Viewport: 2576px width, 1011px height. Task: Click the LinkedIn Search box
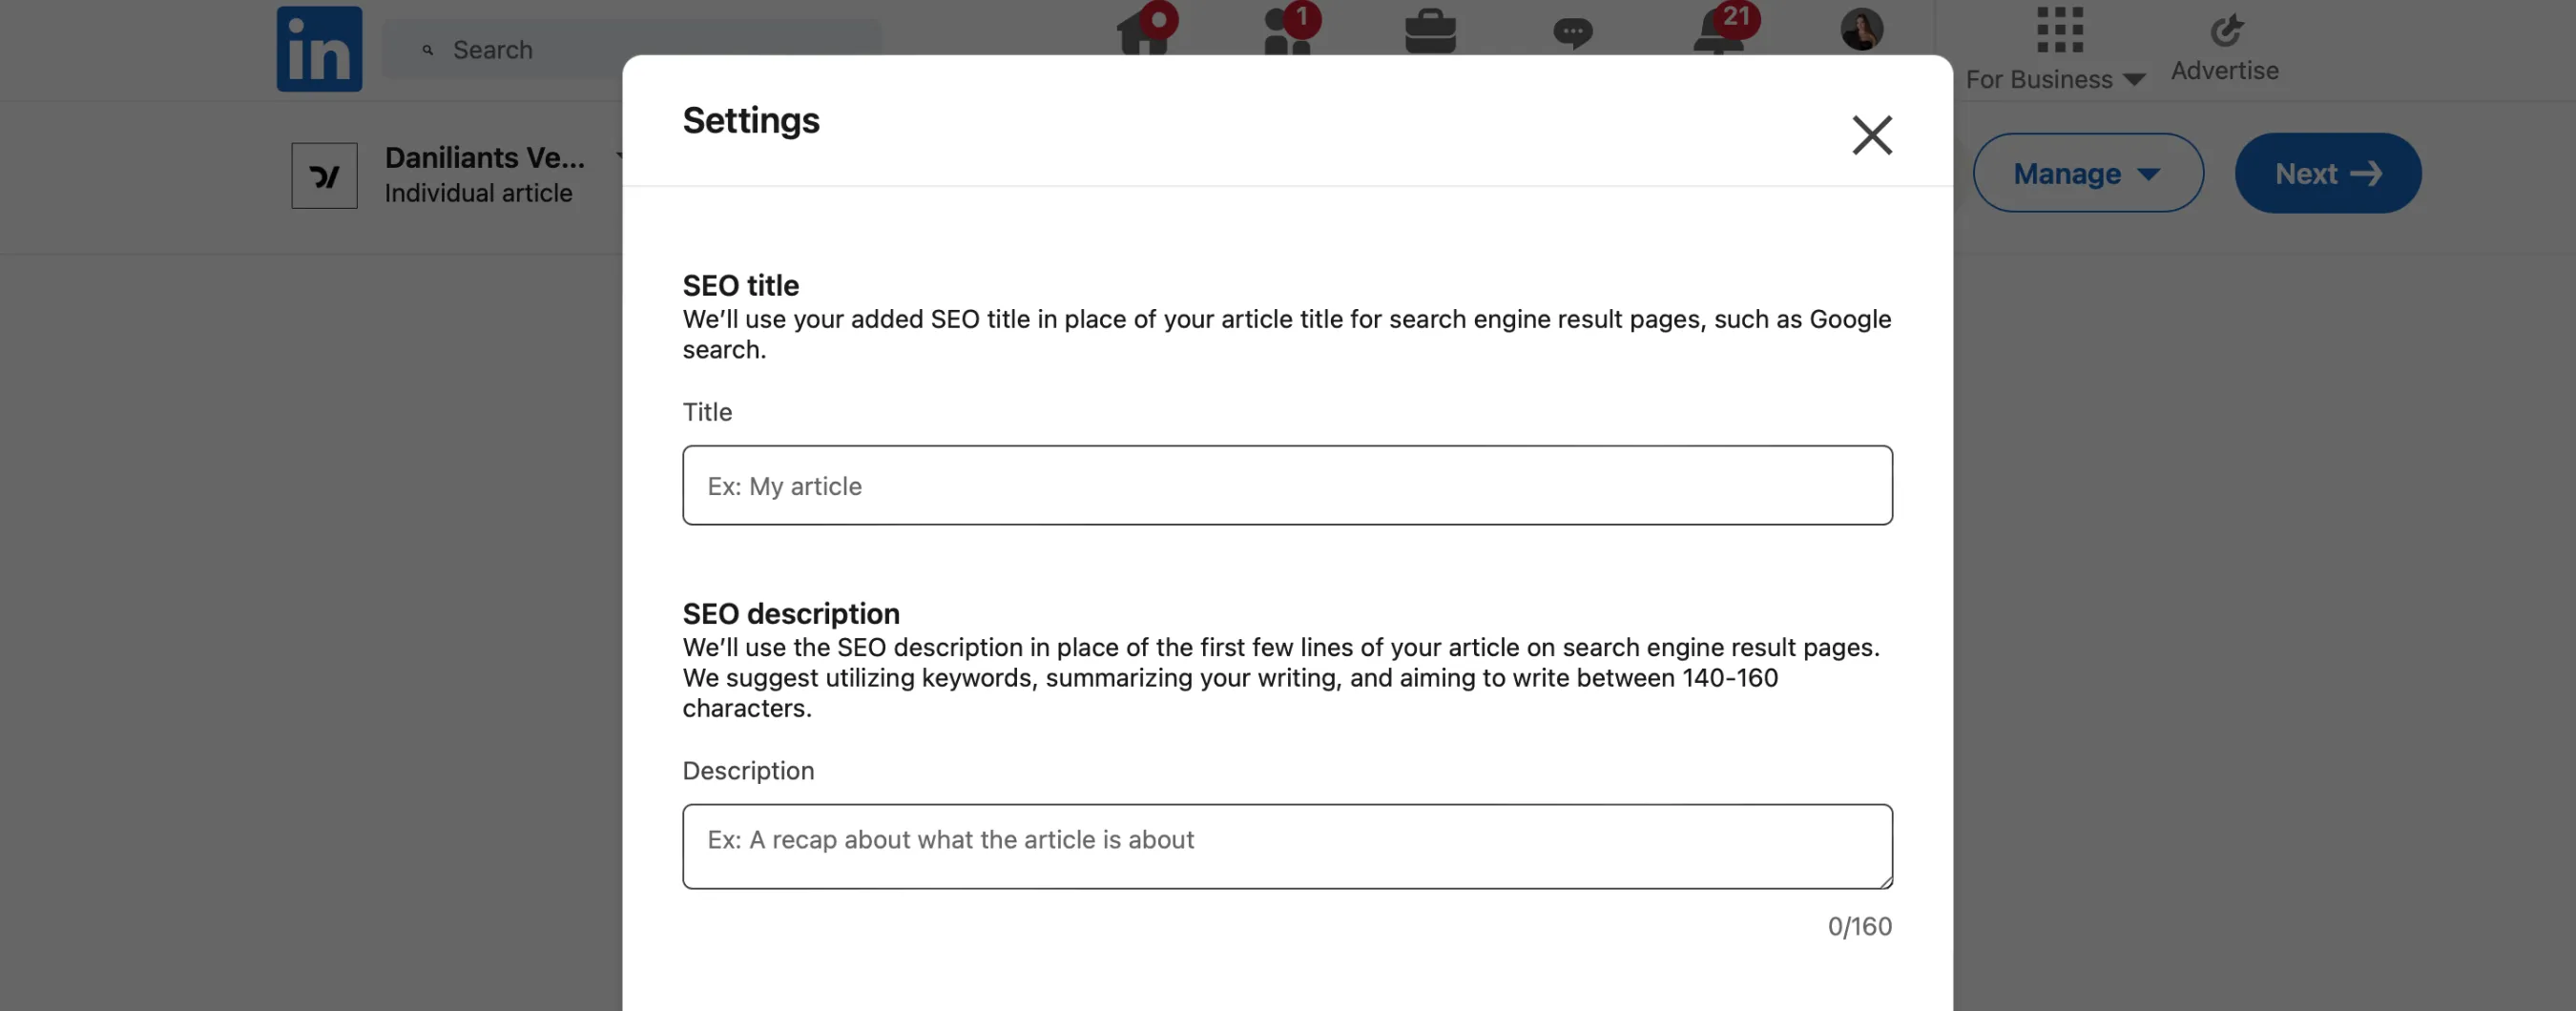632,49
